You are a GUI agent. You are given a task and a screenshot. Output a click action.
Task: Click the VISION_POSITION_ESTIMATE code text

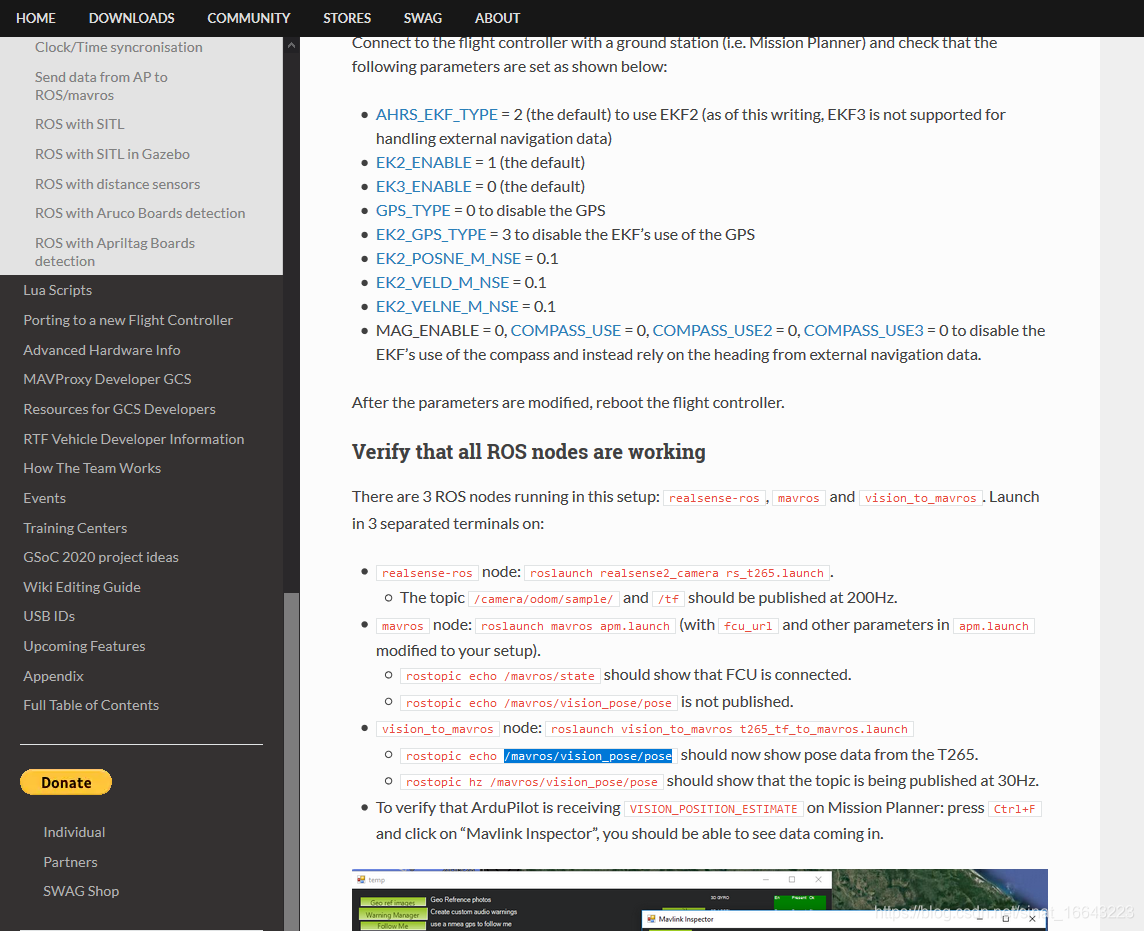(x=714, y=809)
